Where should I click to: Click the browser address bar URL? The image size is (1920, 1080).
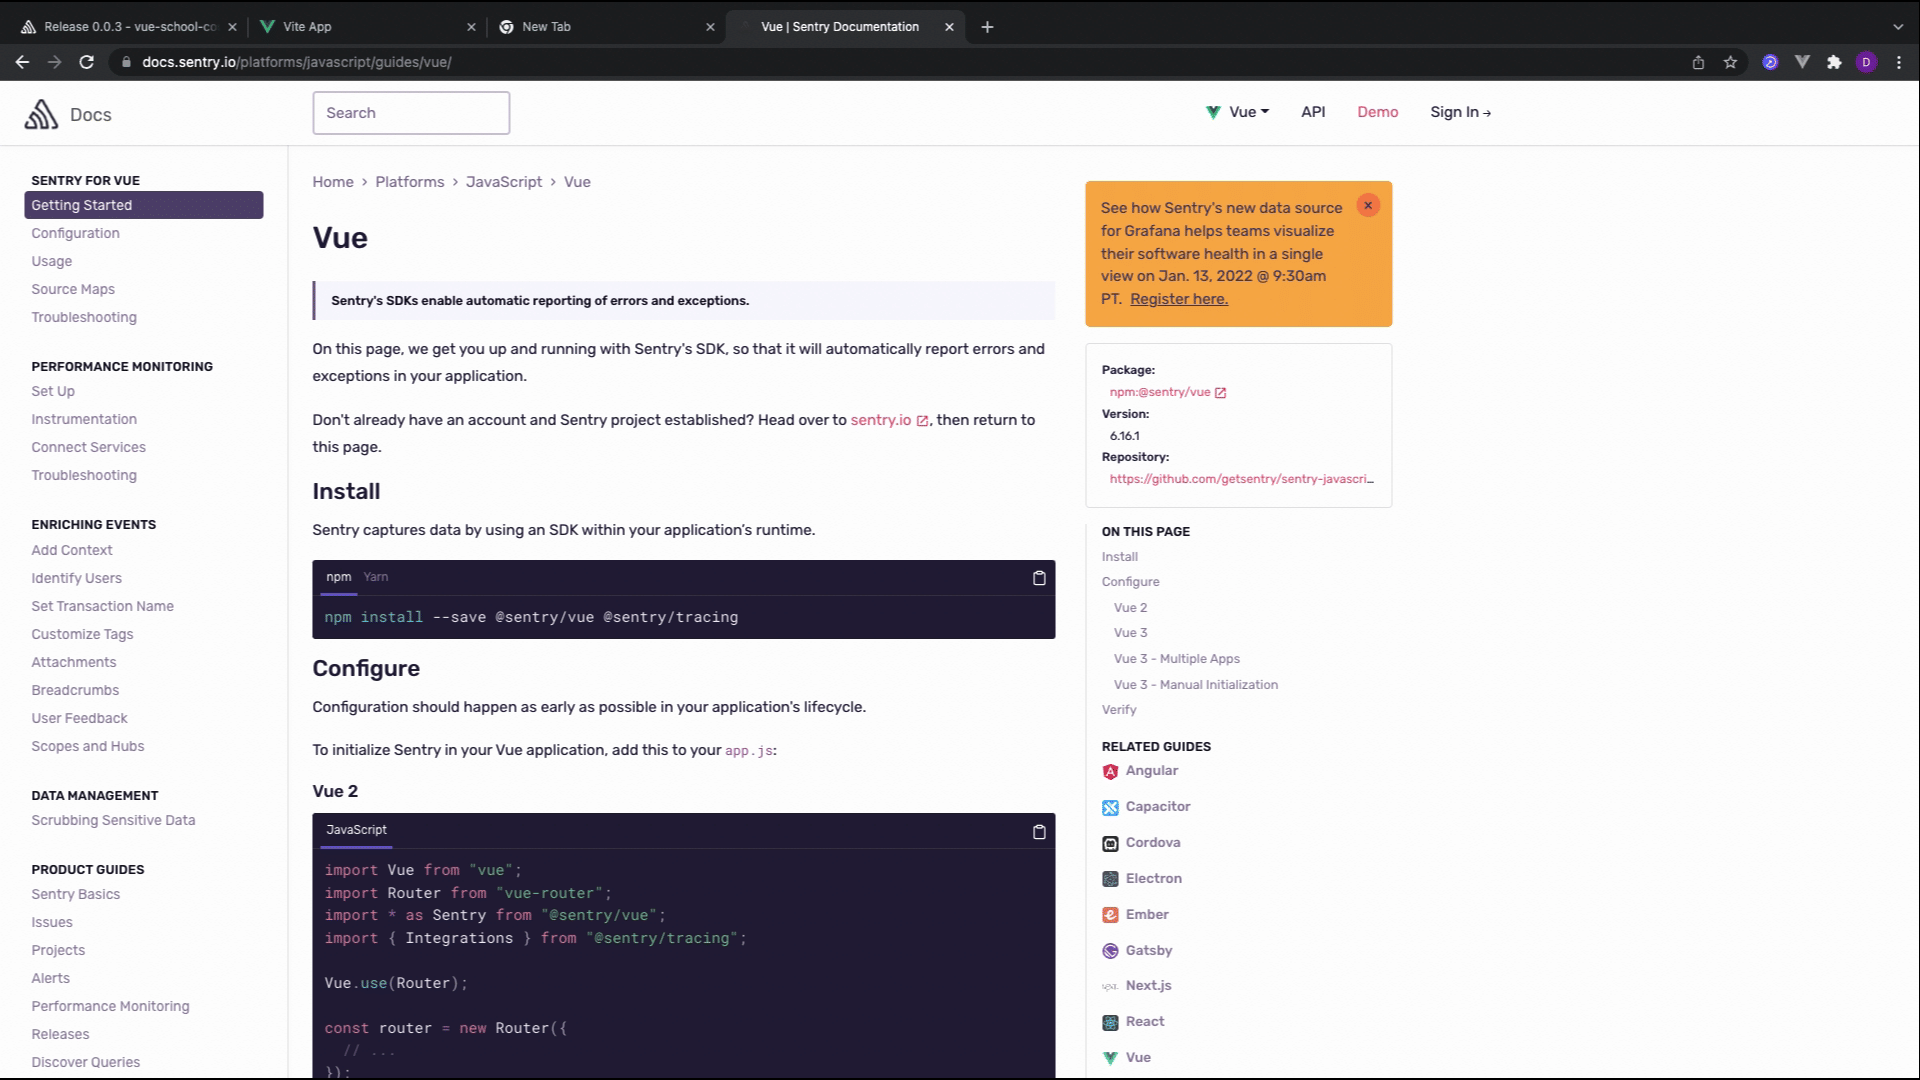[x=296, y=62]
